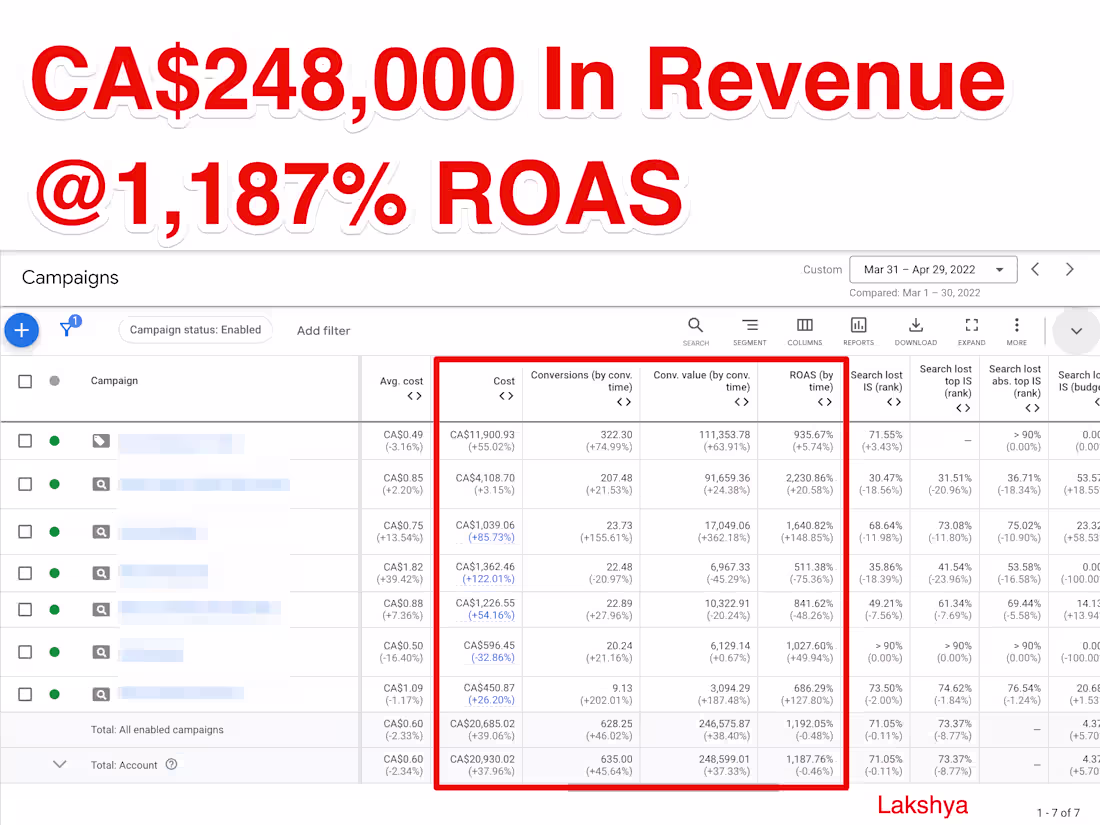Click Add filter
The width and height of the screenshot is (1100, 825).
tap(322, 330)
